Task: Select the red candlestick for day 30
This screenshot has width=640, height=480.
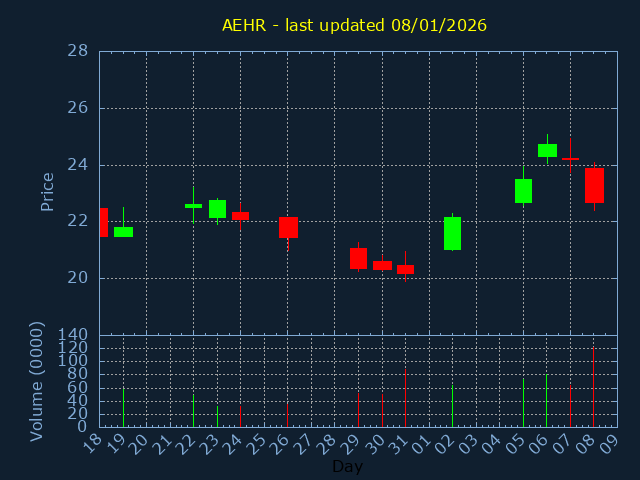Action: pos(382,265)
